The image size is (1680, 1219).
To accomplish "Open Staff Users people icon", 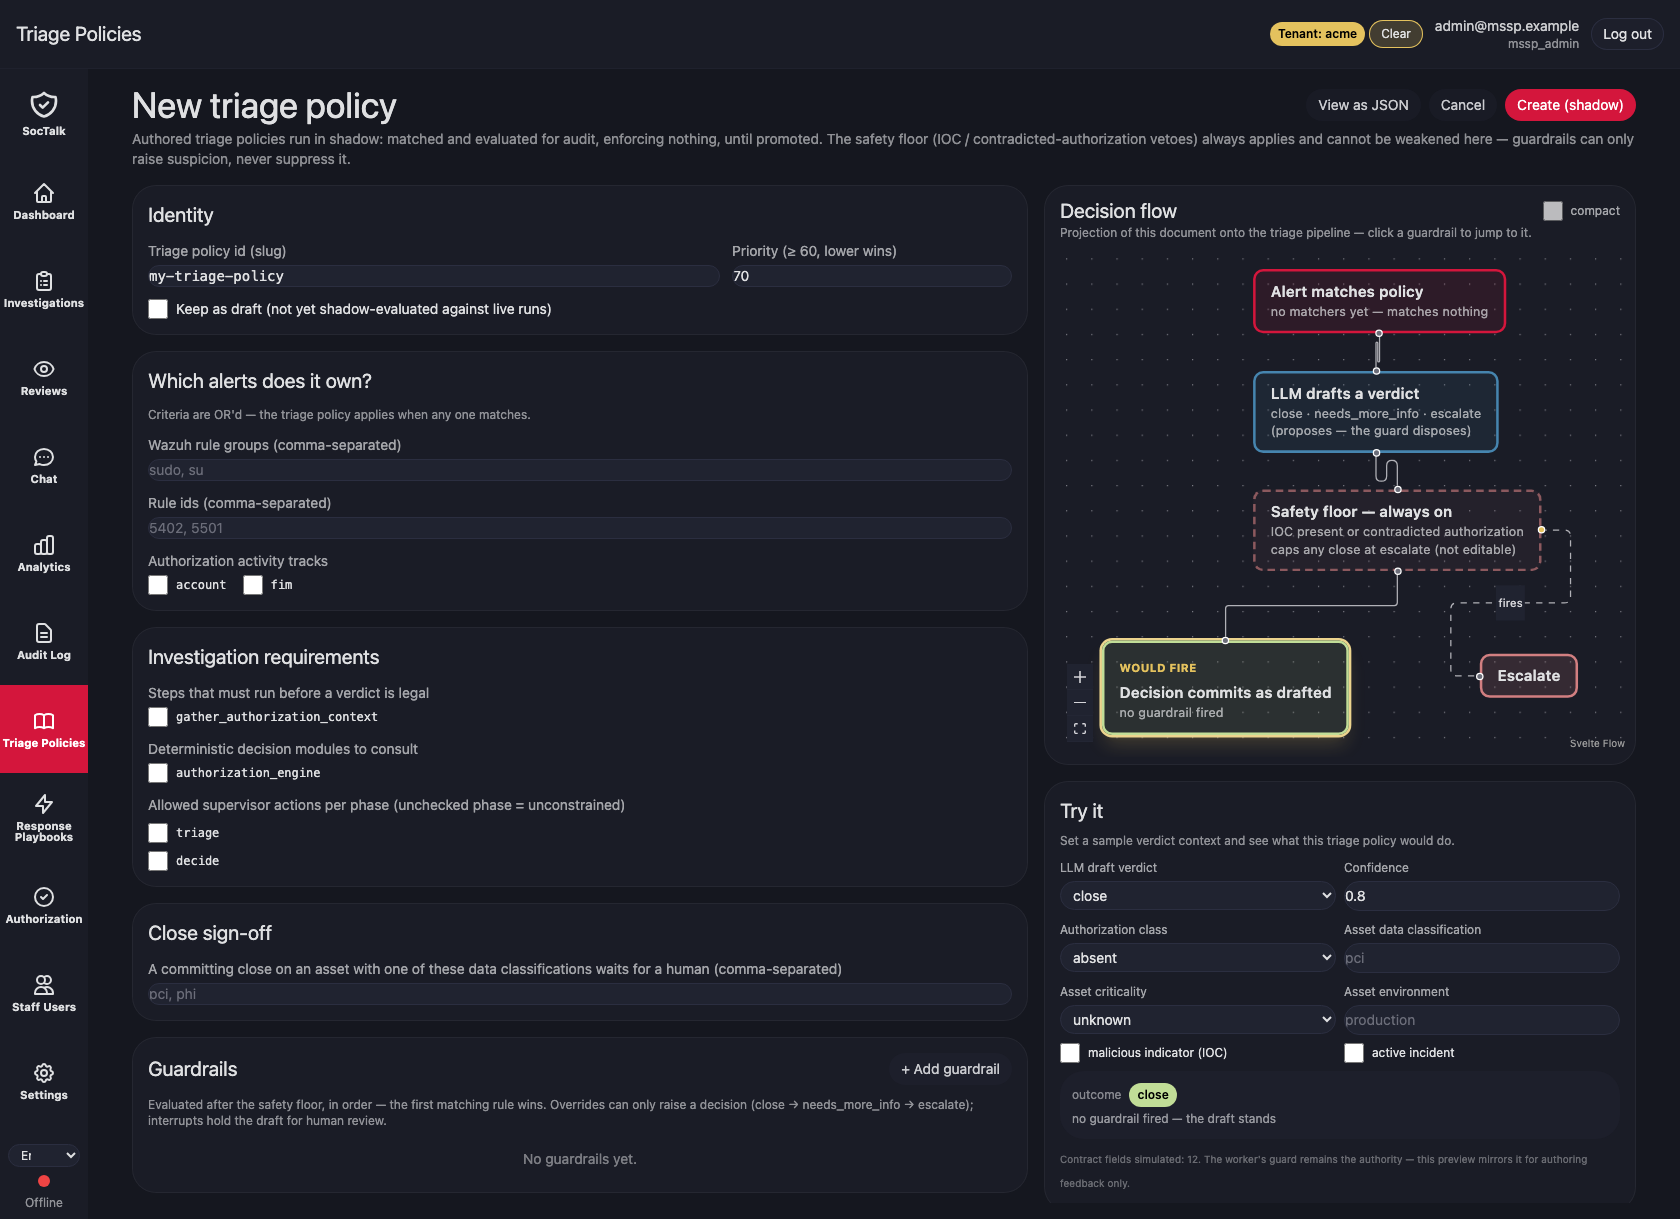I will coord(44,985).
